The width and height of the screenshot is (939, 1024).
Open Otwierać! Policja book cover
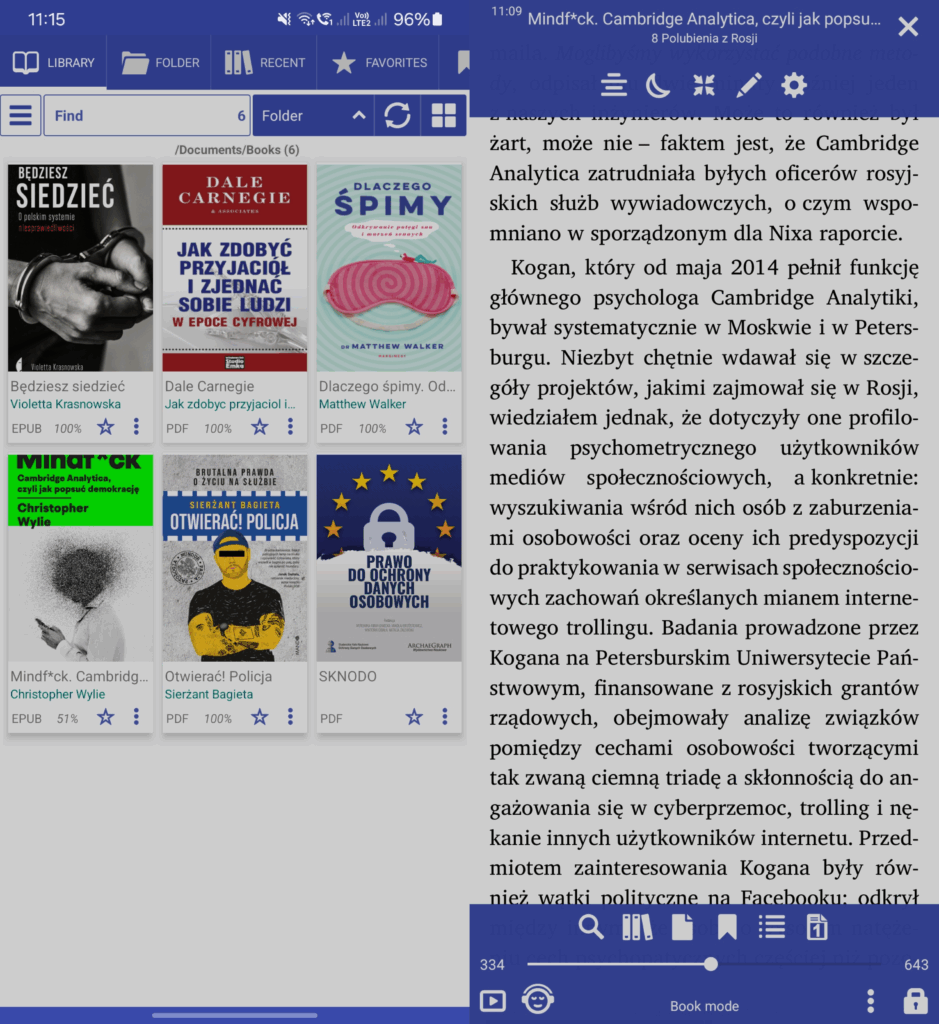click(234, 558)
